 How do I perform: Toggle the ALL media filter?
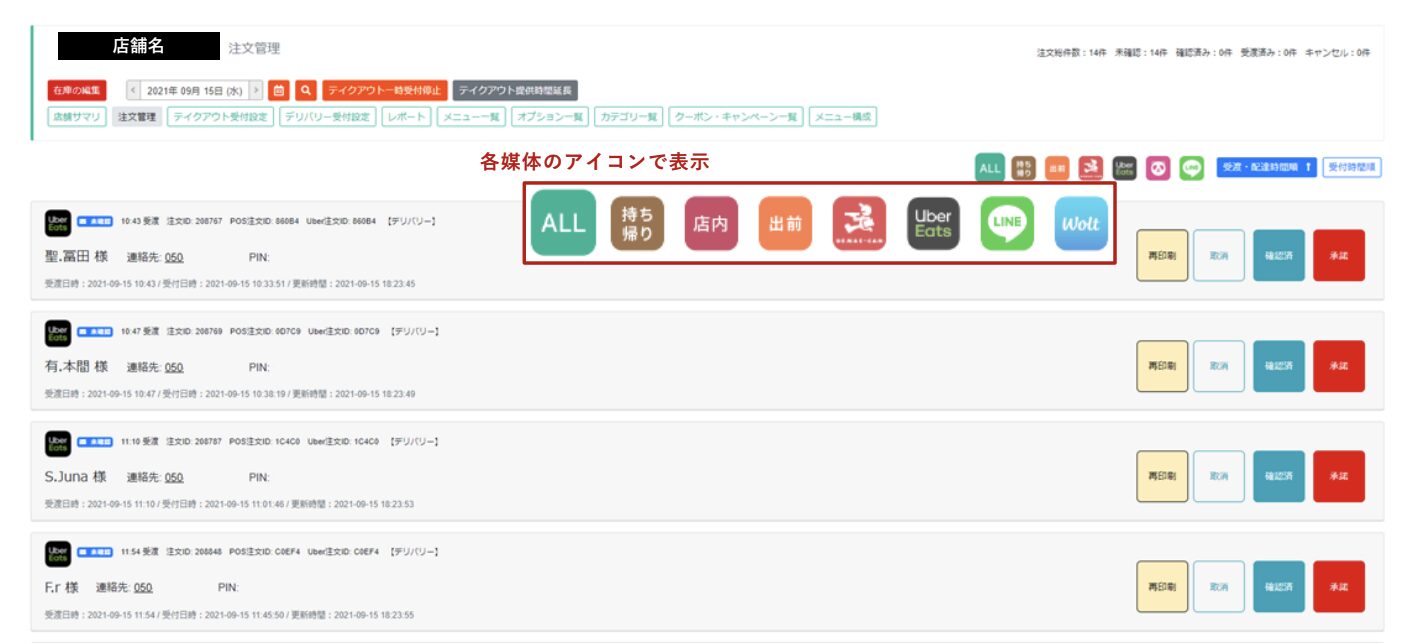(x=989, y=168)
